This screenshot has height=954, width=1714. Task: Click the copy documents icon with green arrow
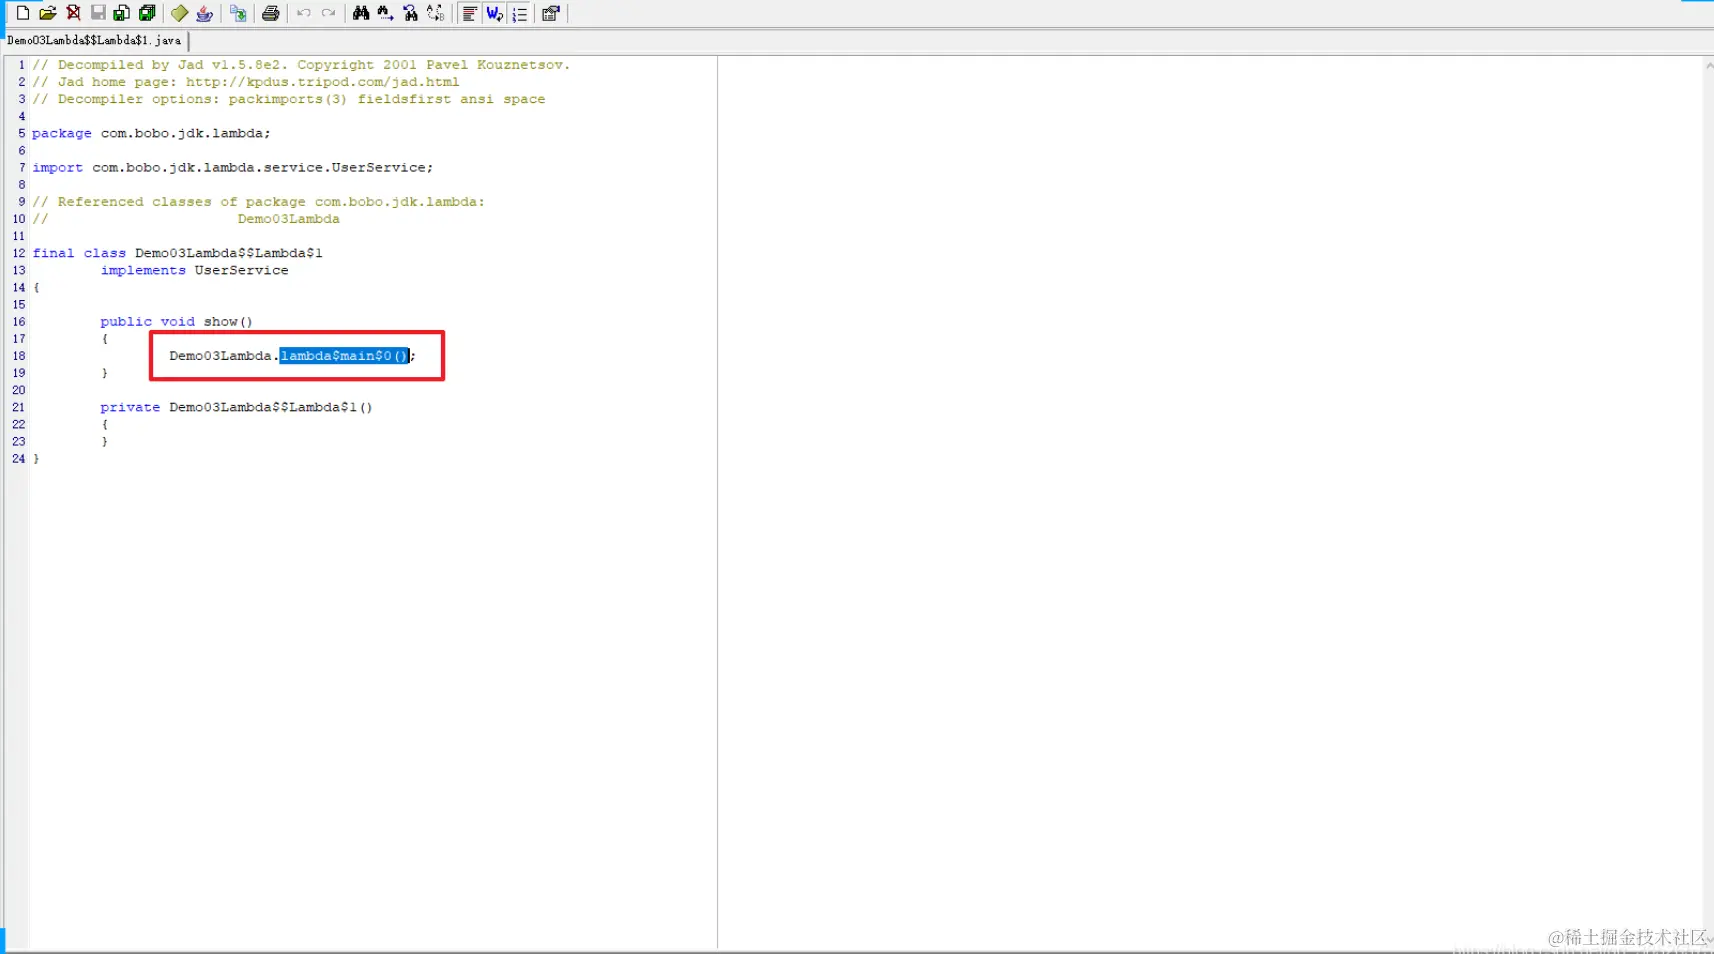[238, 13]
